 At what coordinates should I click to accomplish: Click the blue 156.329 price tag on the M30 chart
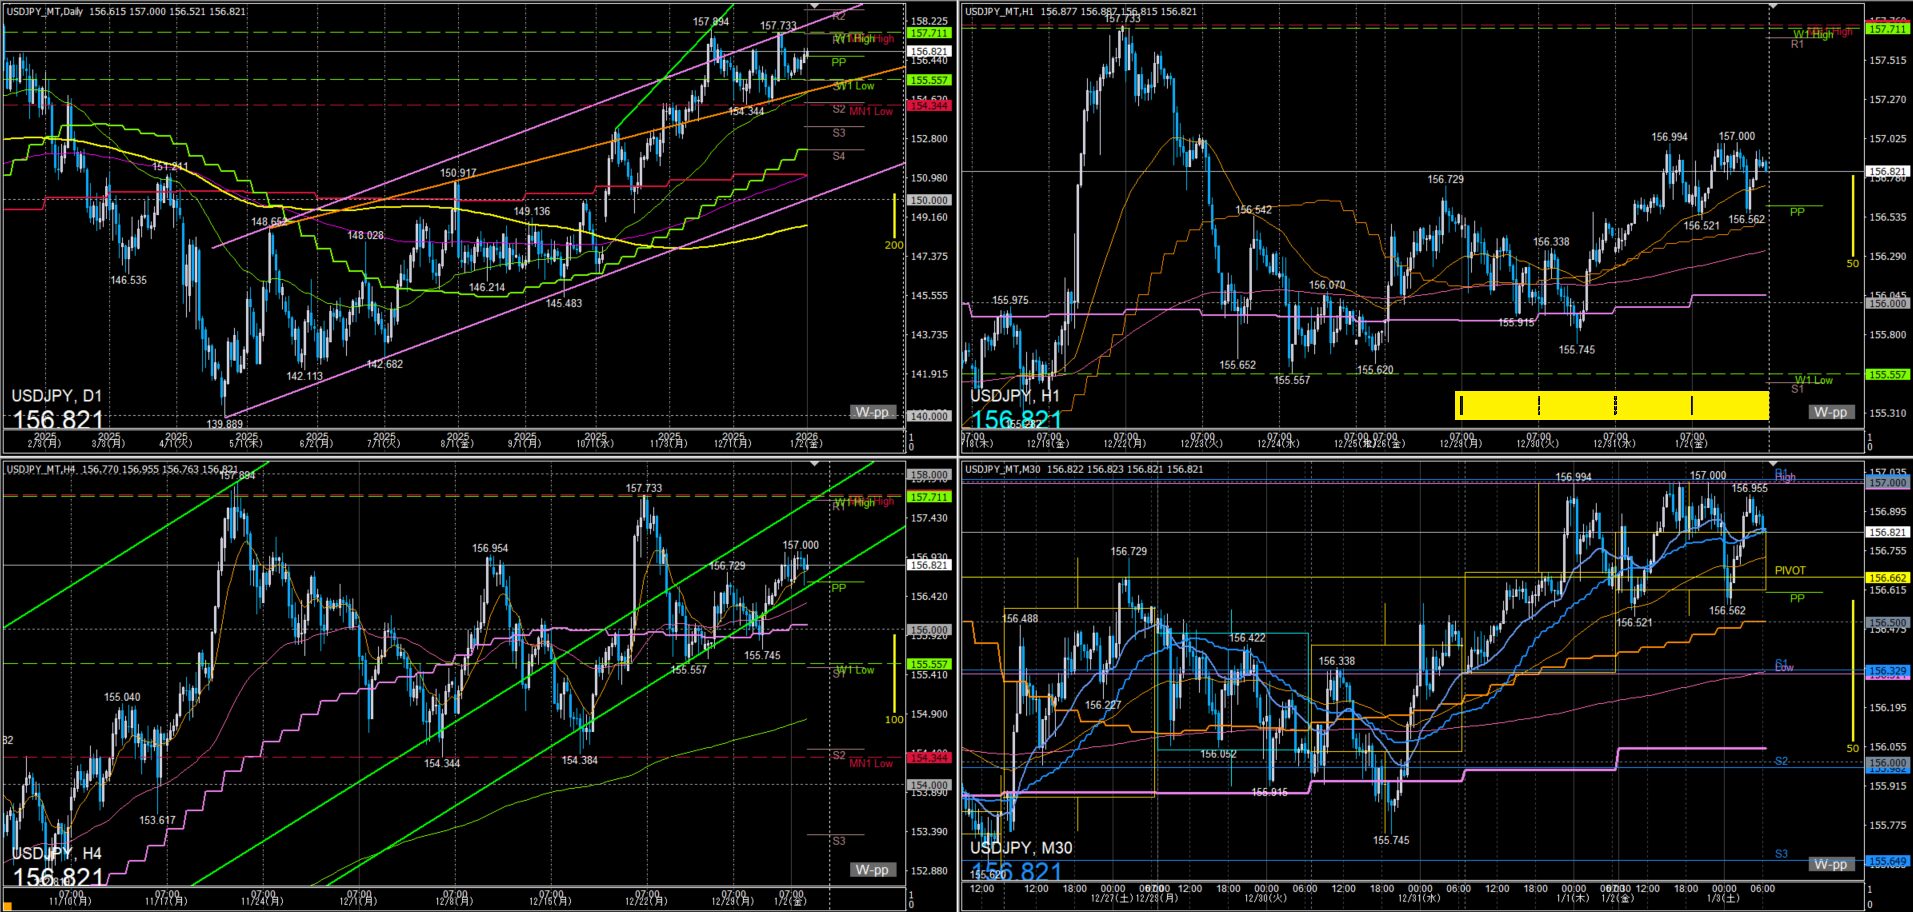coord(1886,671)
